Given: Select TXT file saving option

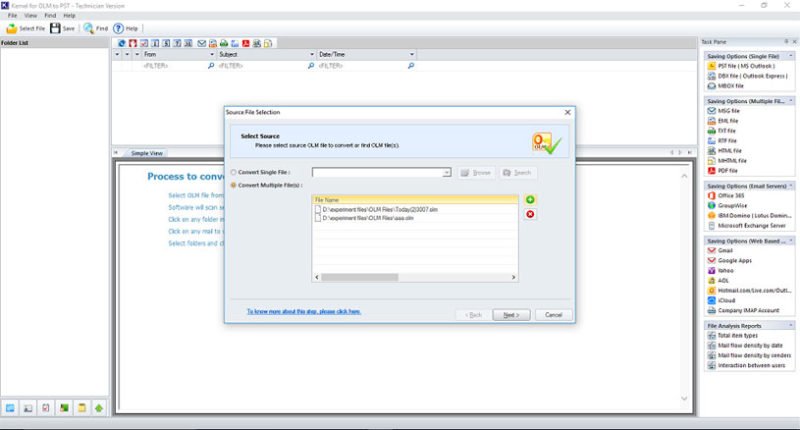Looking at the screenshot, I should pyautogui.click(x=722, y=131).
